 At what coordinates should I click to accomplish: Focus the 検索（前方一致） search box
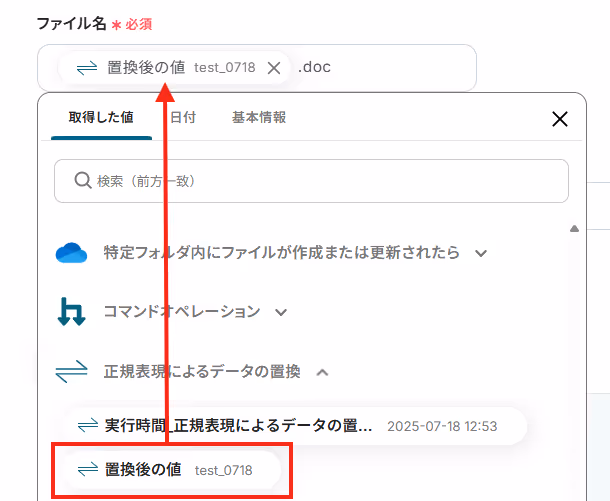[x=311, y=181]
